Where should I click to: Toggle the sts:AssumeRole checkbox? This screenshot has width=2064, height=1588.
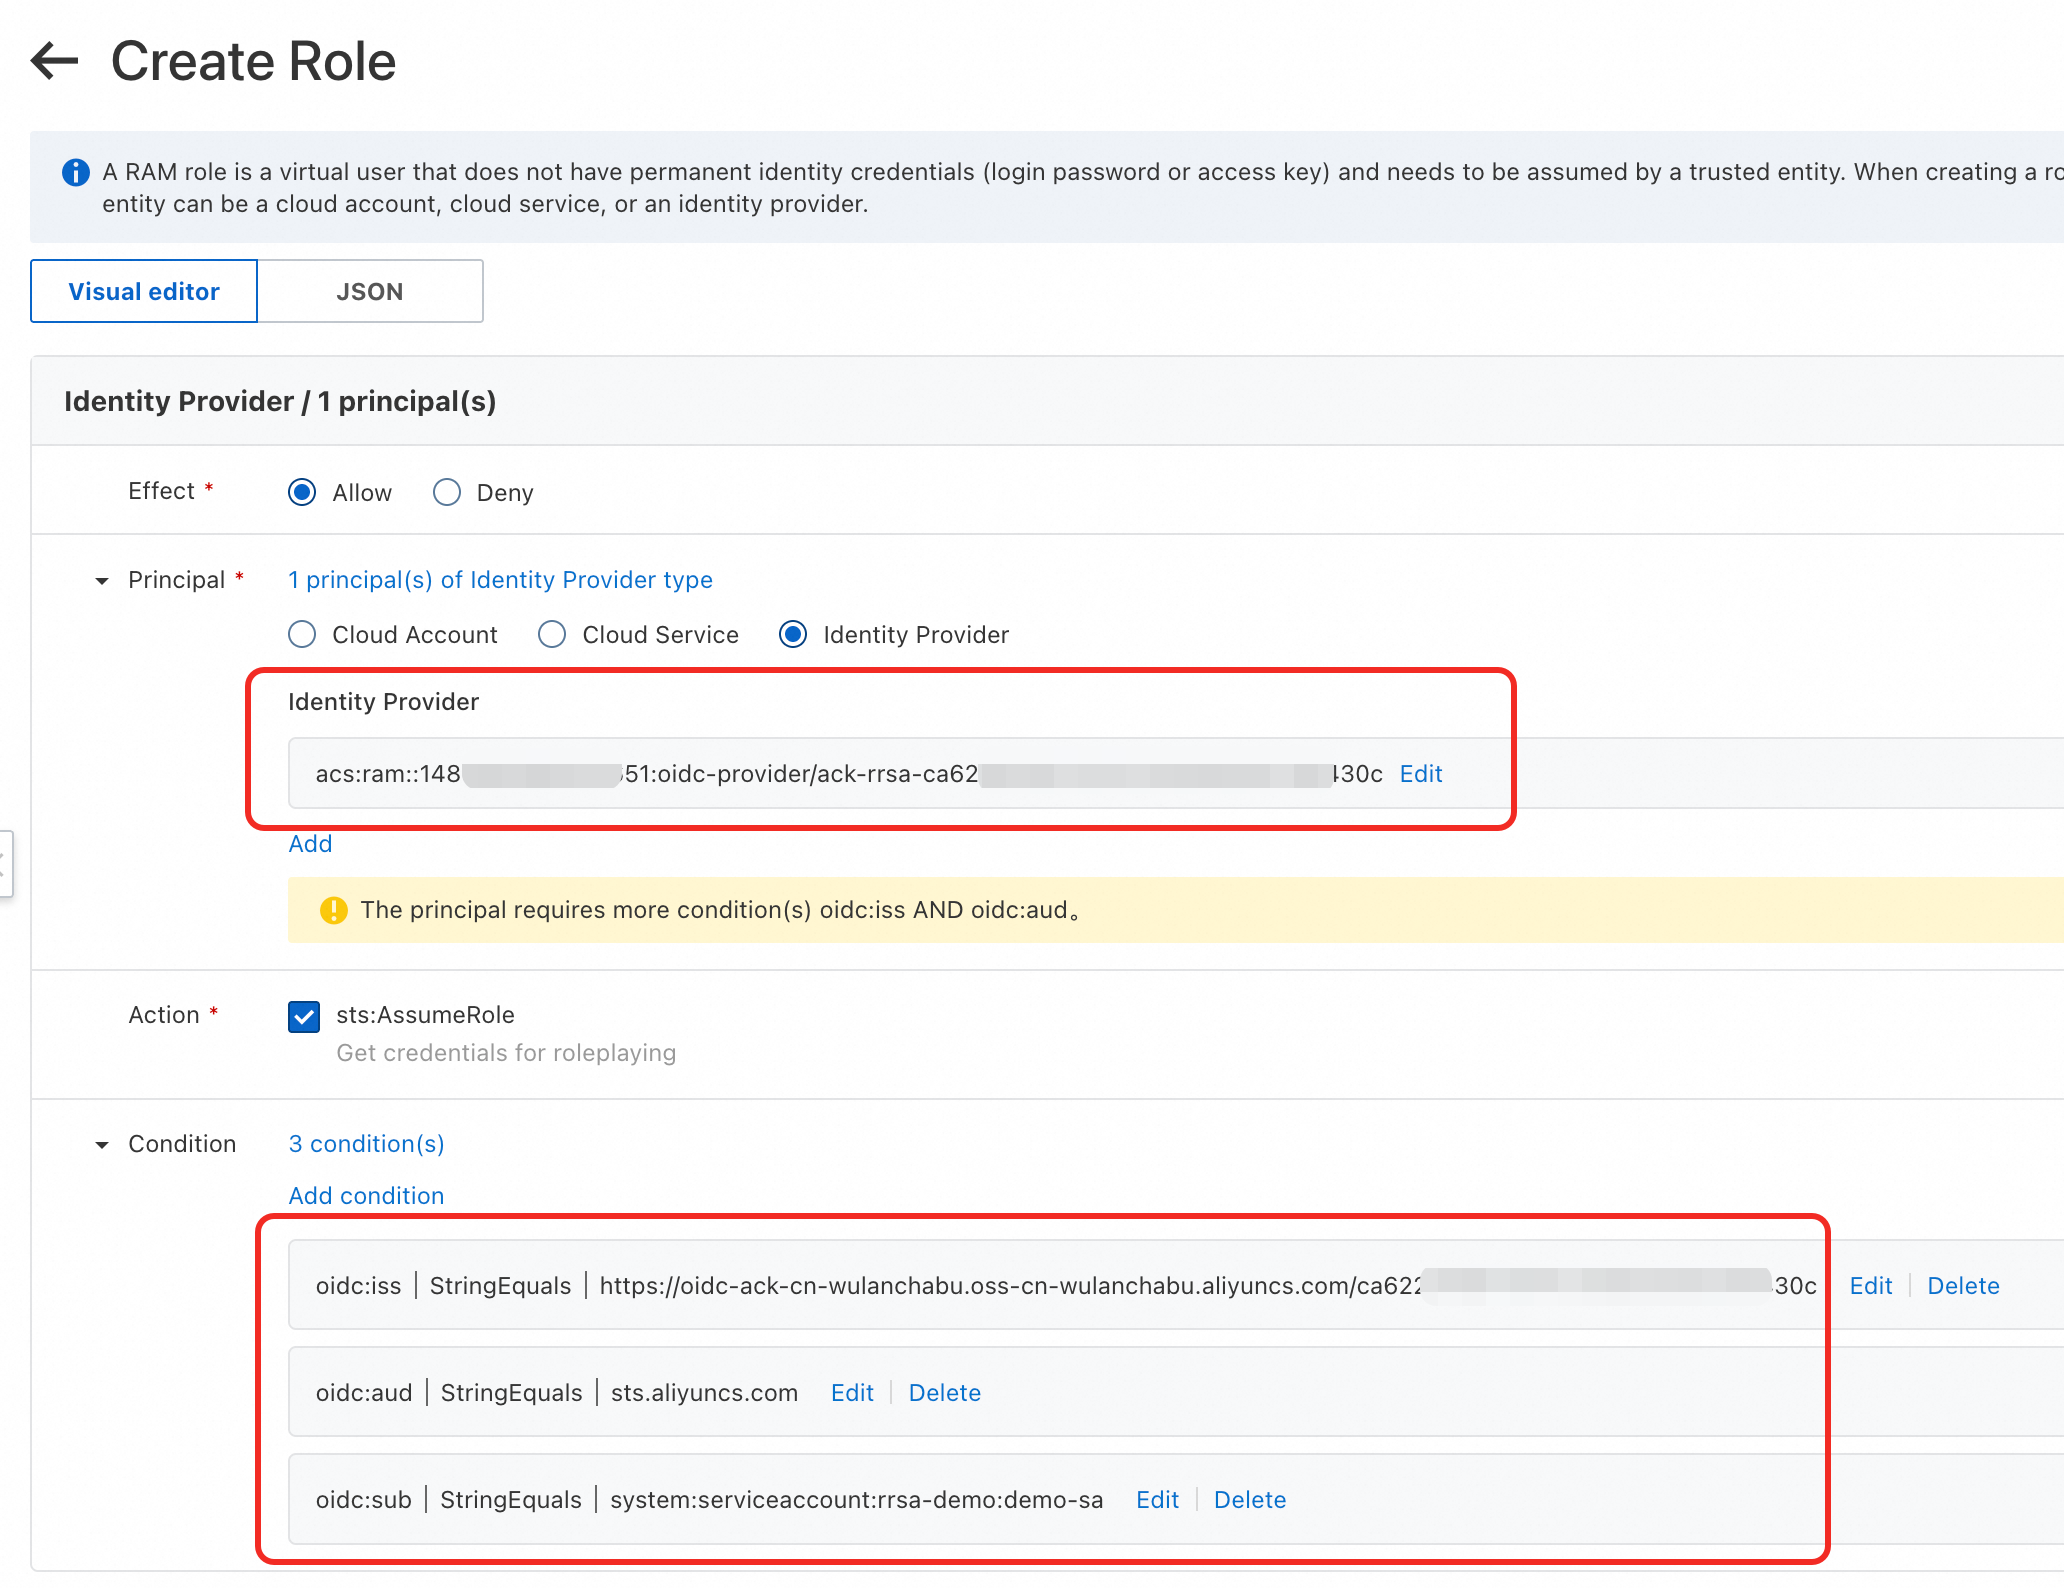click(304, 1016)
